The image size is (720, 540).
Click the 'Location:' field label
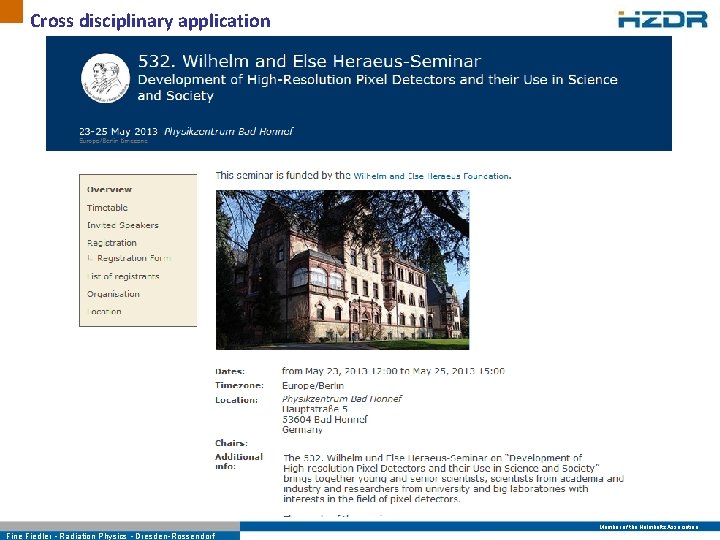(236, 400)
